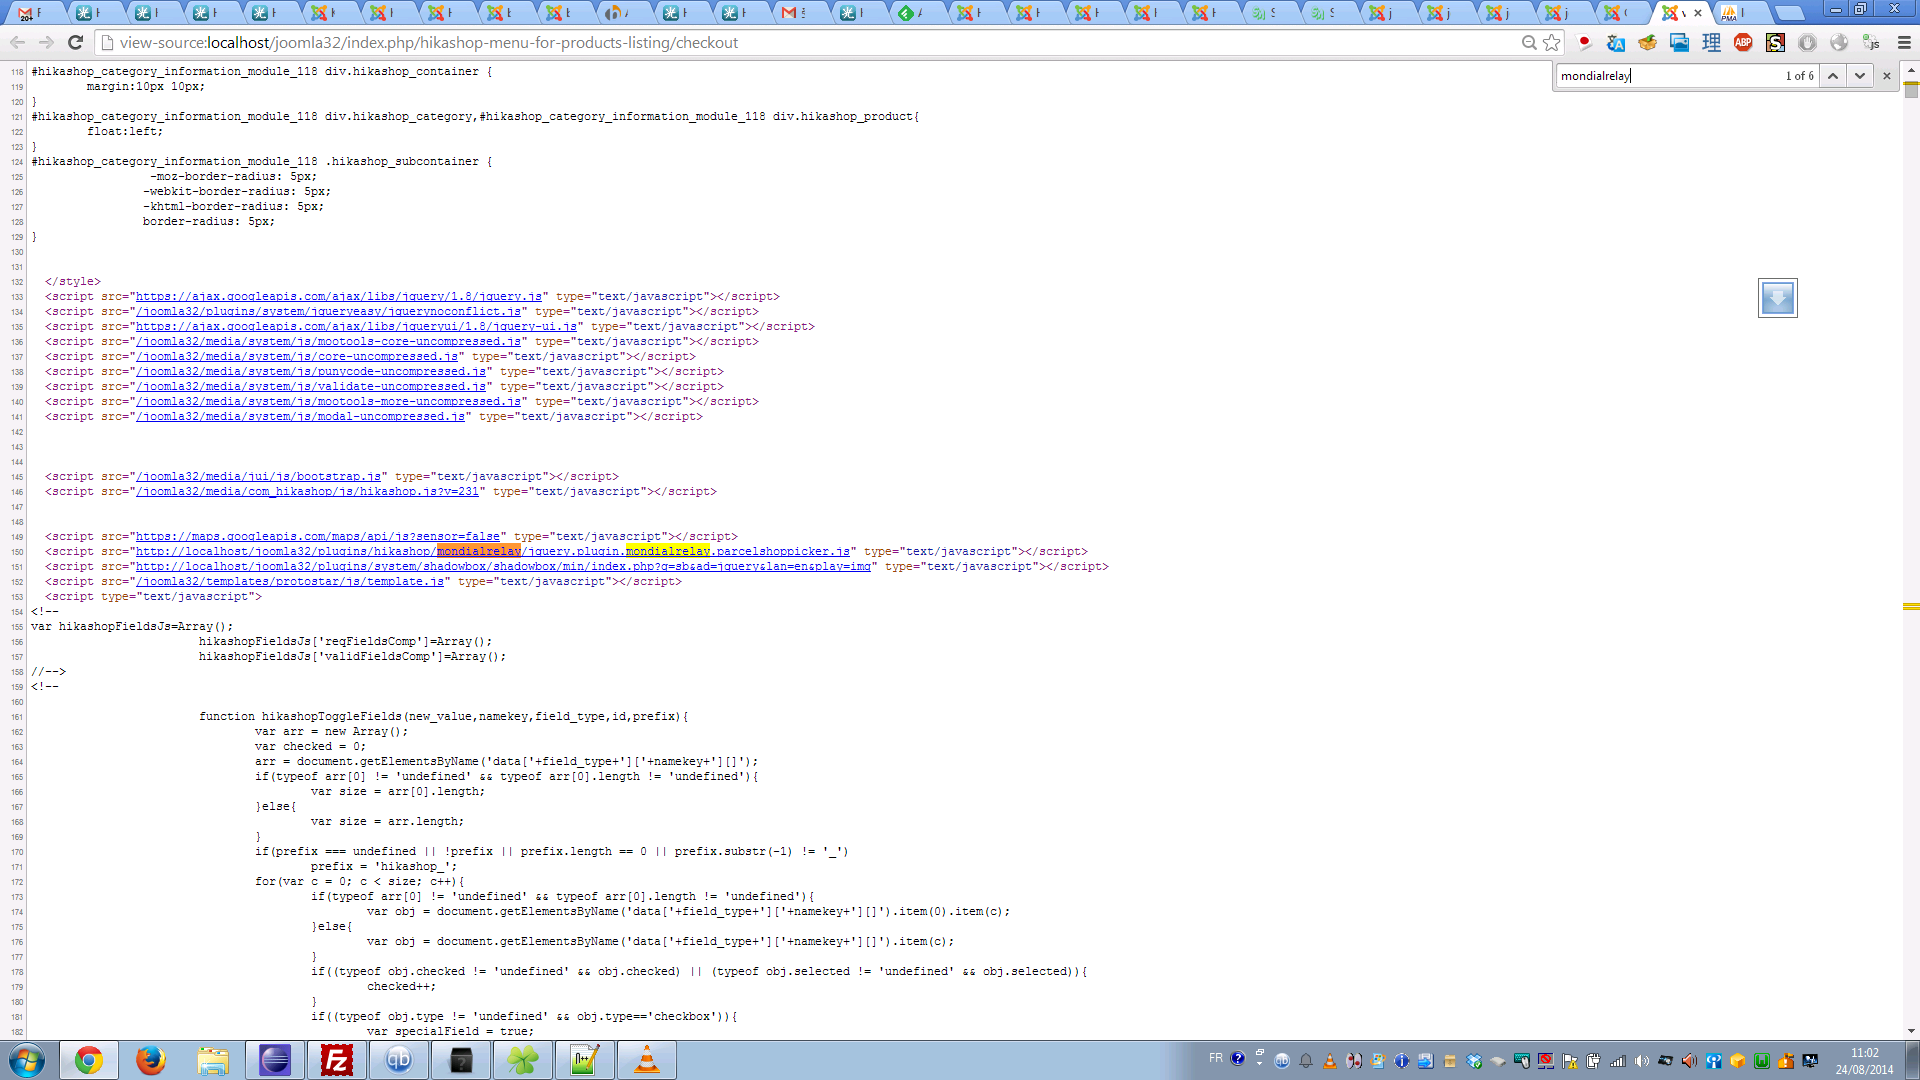Close the find bar
This screenshot has height=1080, width=1920.
coord(1887,76)
